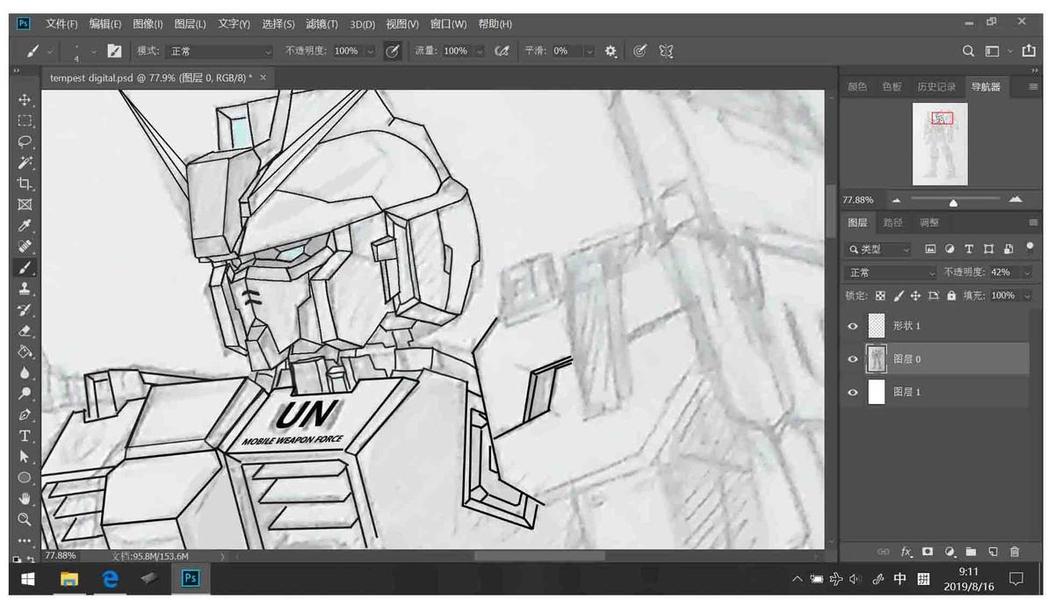The width and height of the screenshot is (1054, 600).
Task: Click the delete layer trash icon
Action: pyautogui.click(x=1014, y=552)
